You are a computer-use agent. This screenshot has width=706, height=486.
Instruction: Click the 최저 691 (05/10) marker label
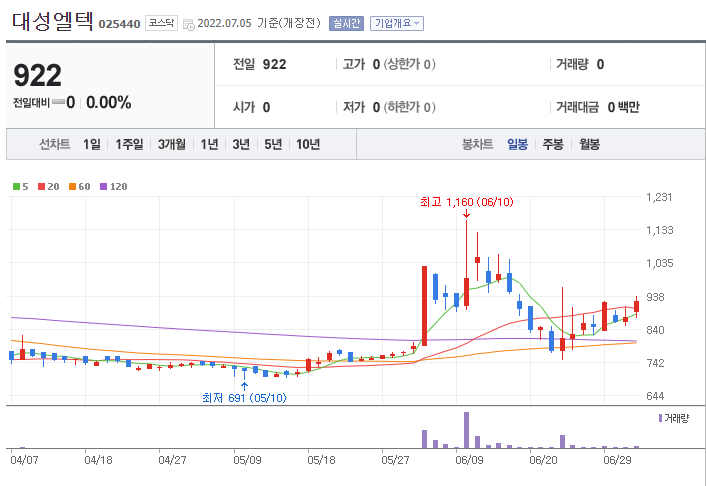pos(244,398)
